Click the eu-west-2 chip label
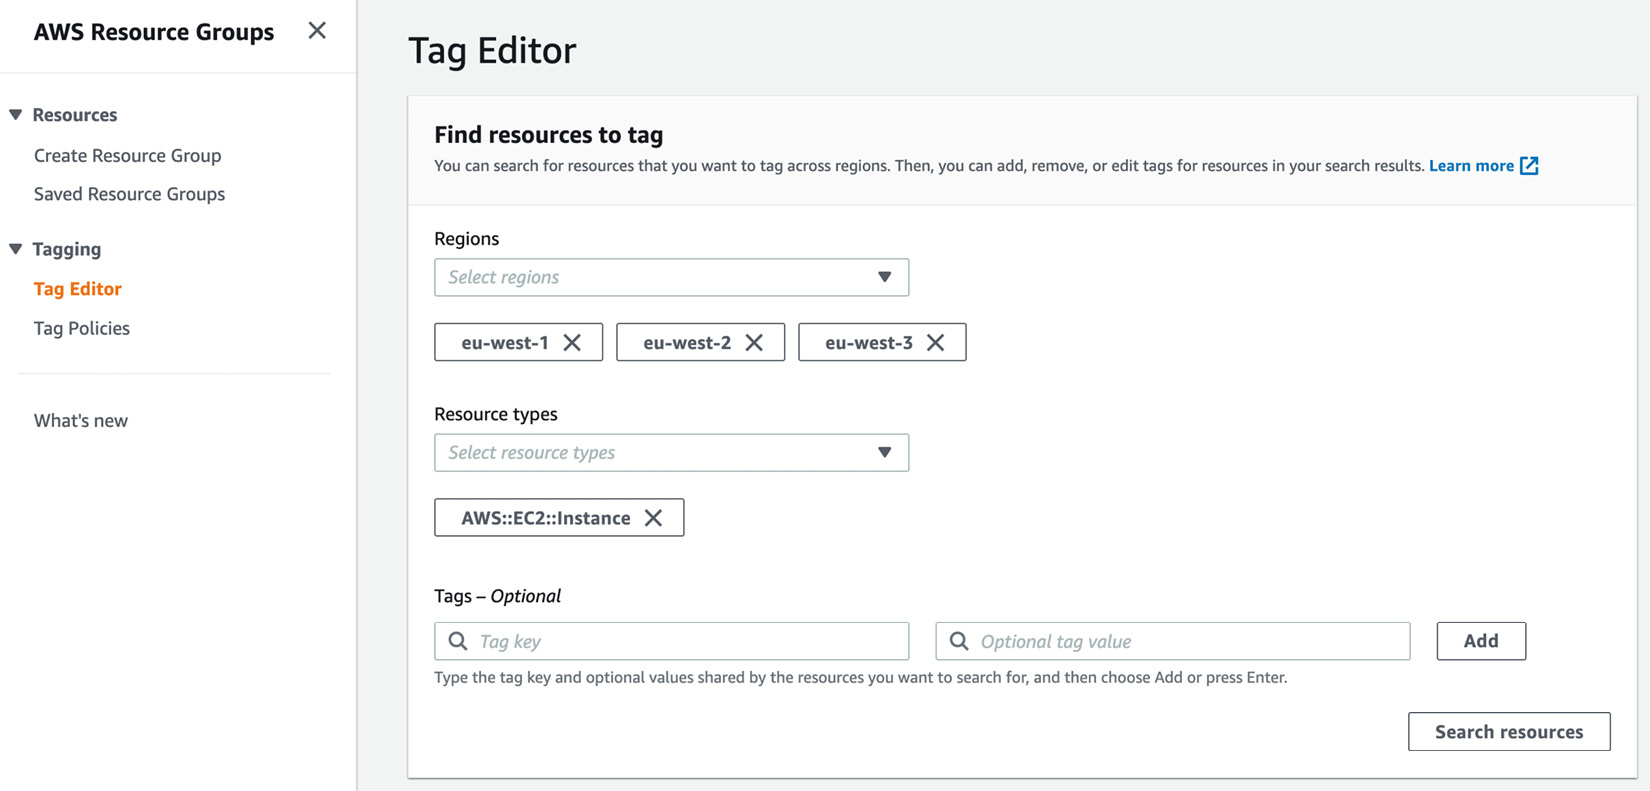The image size is (1650, 791). pos(687,343)
